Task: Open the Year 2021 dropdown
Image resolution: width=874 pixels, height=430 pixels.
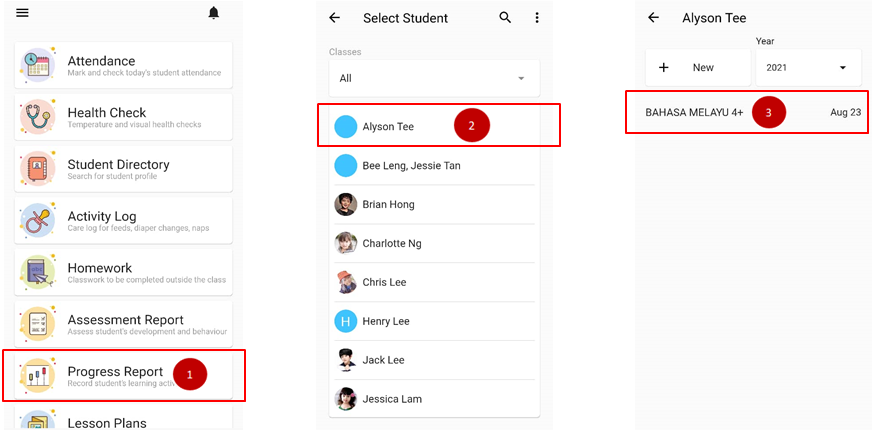Action: pyautogui.click(x=806, y=67)
